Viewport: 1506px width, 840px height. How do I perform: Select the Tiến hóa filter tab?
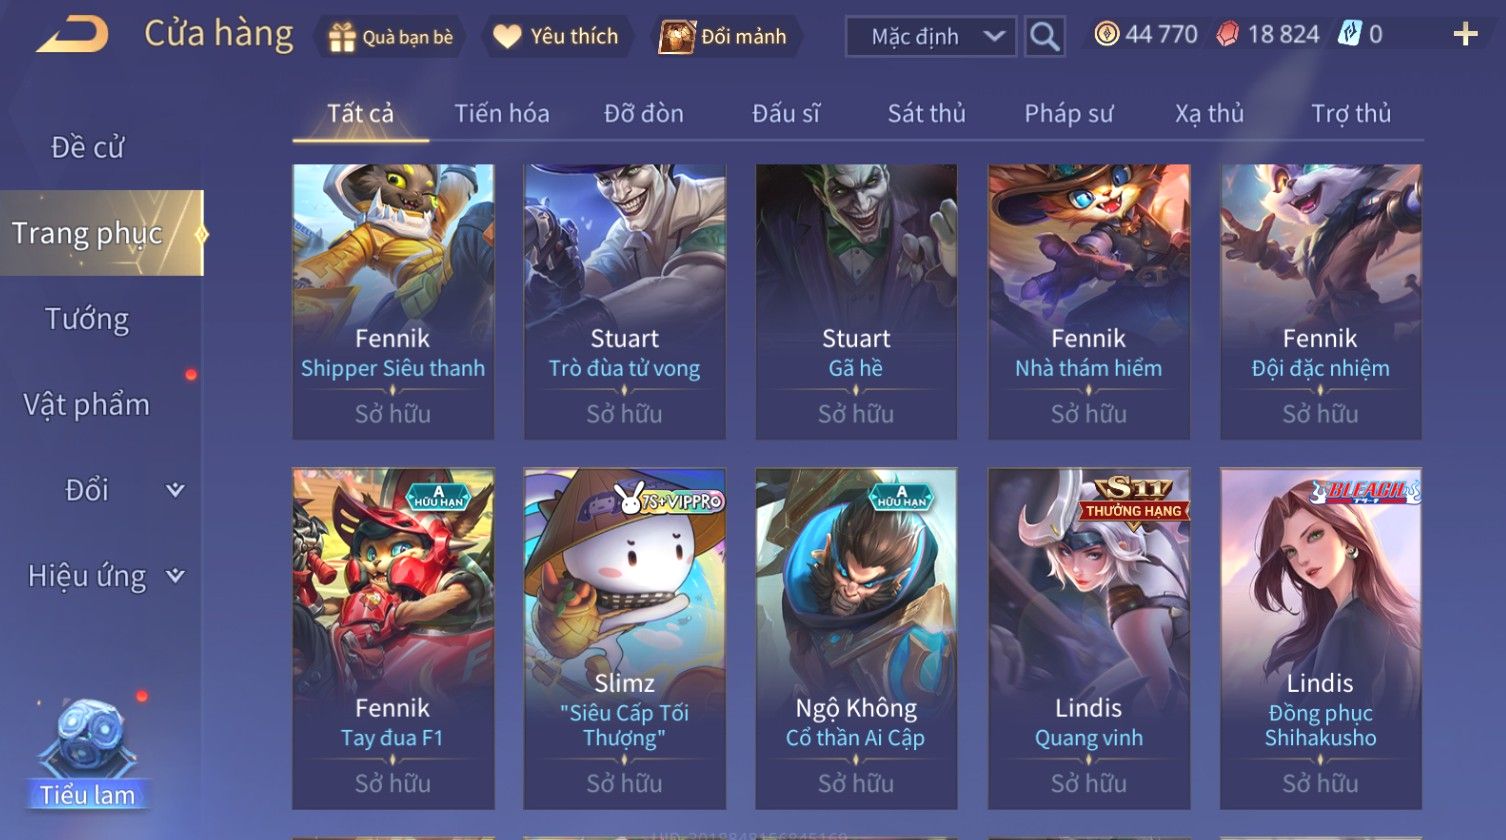click(x=502, y=114)
